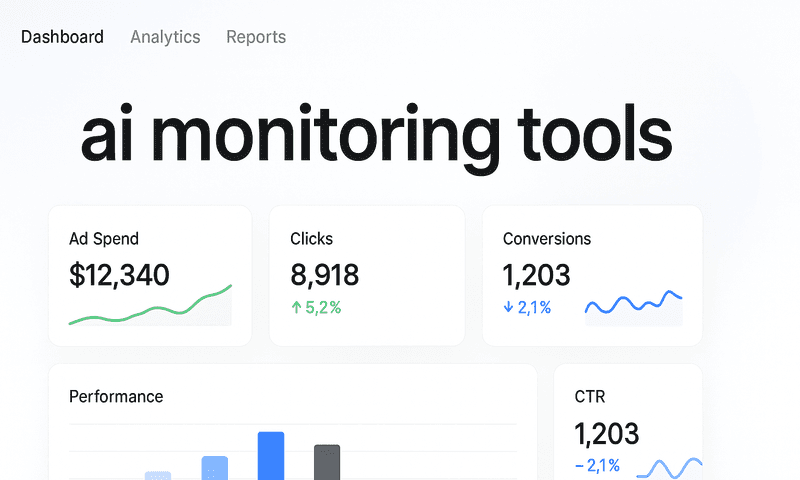Select the 8,918 clicks value
800x480 pixels.
tap(324, 275)
